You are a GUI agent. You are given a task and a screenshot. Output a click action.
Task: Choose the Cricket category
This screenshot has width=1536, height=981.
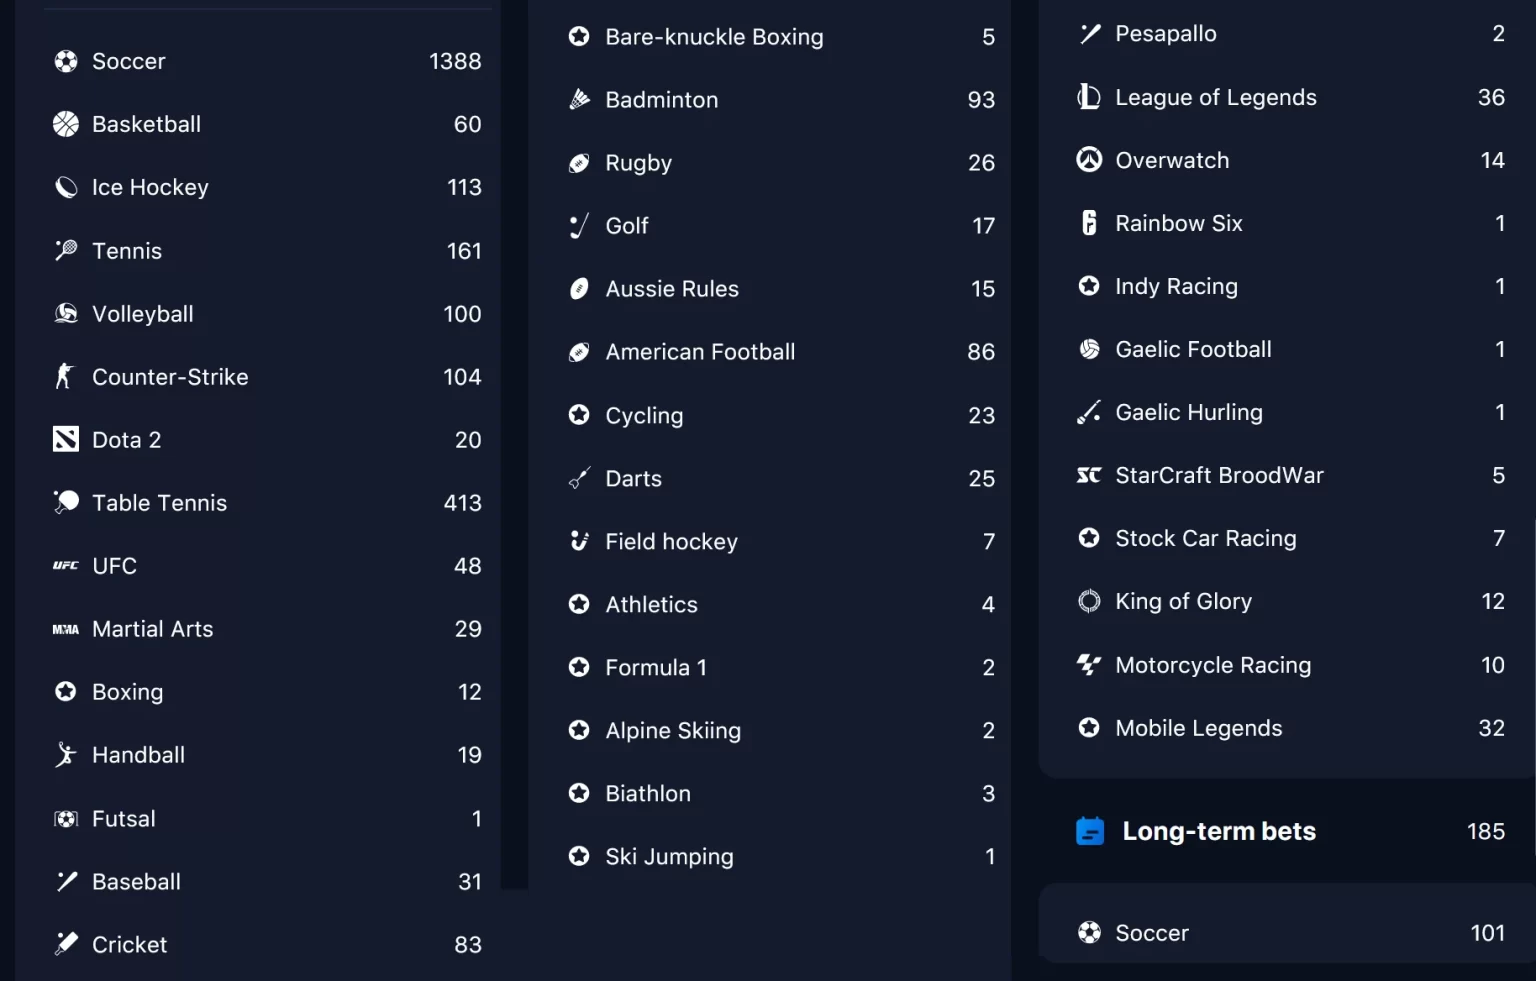point(267,945)
